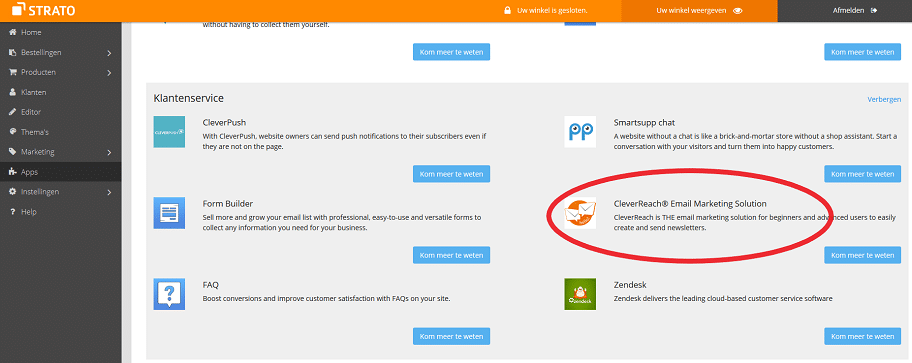The width and height of the screenshot is (912, 363).
Task: Click the logout arrow icon beside Afmelden
Action: [x=874, y=10]
